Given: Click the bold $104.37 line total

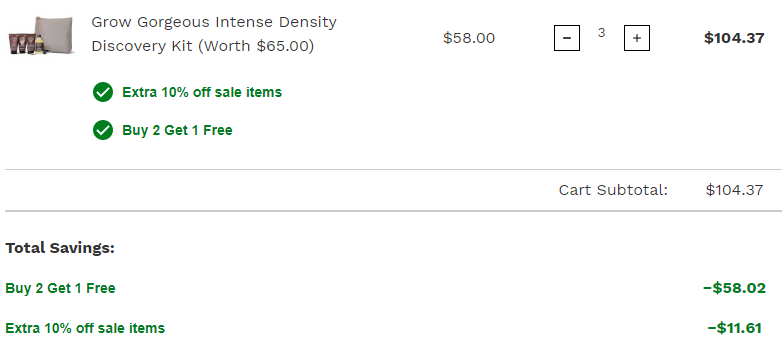Looking at the screenshot, I should (734, 38).
